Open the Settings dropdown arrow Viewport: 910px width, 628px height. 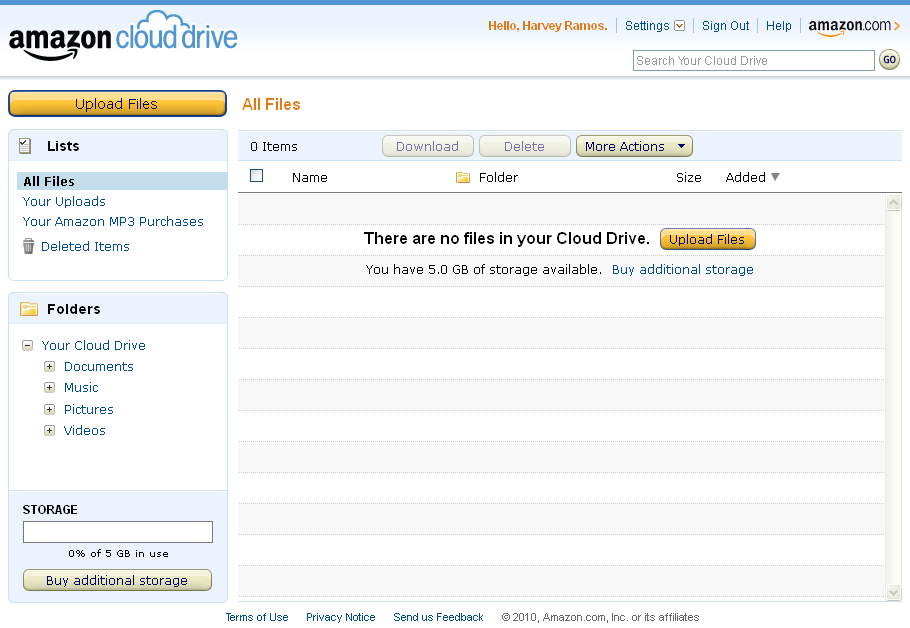tap(680, 26)
